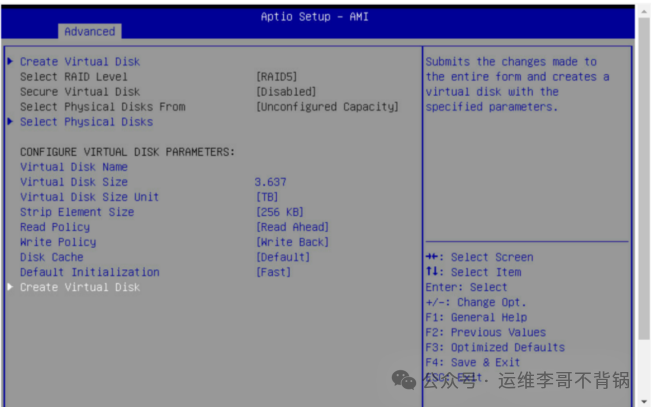Activate the highlighted Create Virtual Disk entry
The width and height of the screenshot is (651, 407).
pos(80,287)
